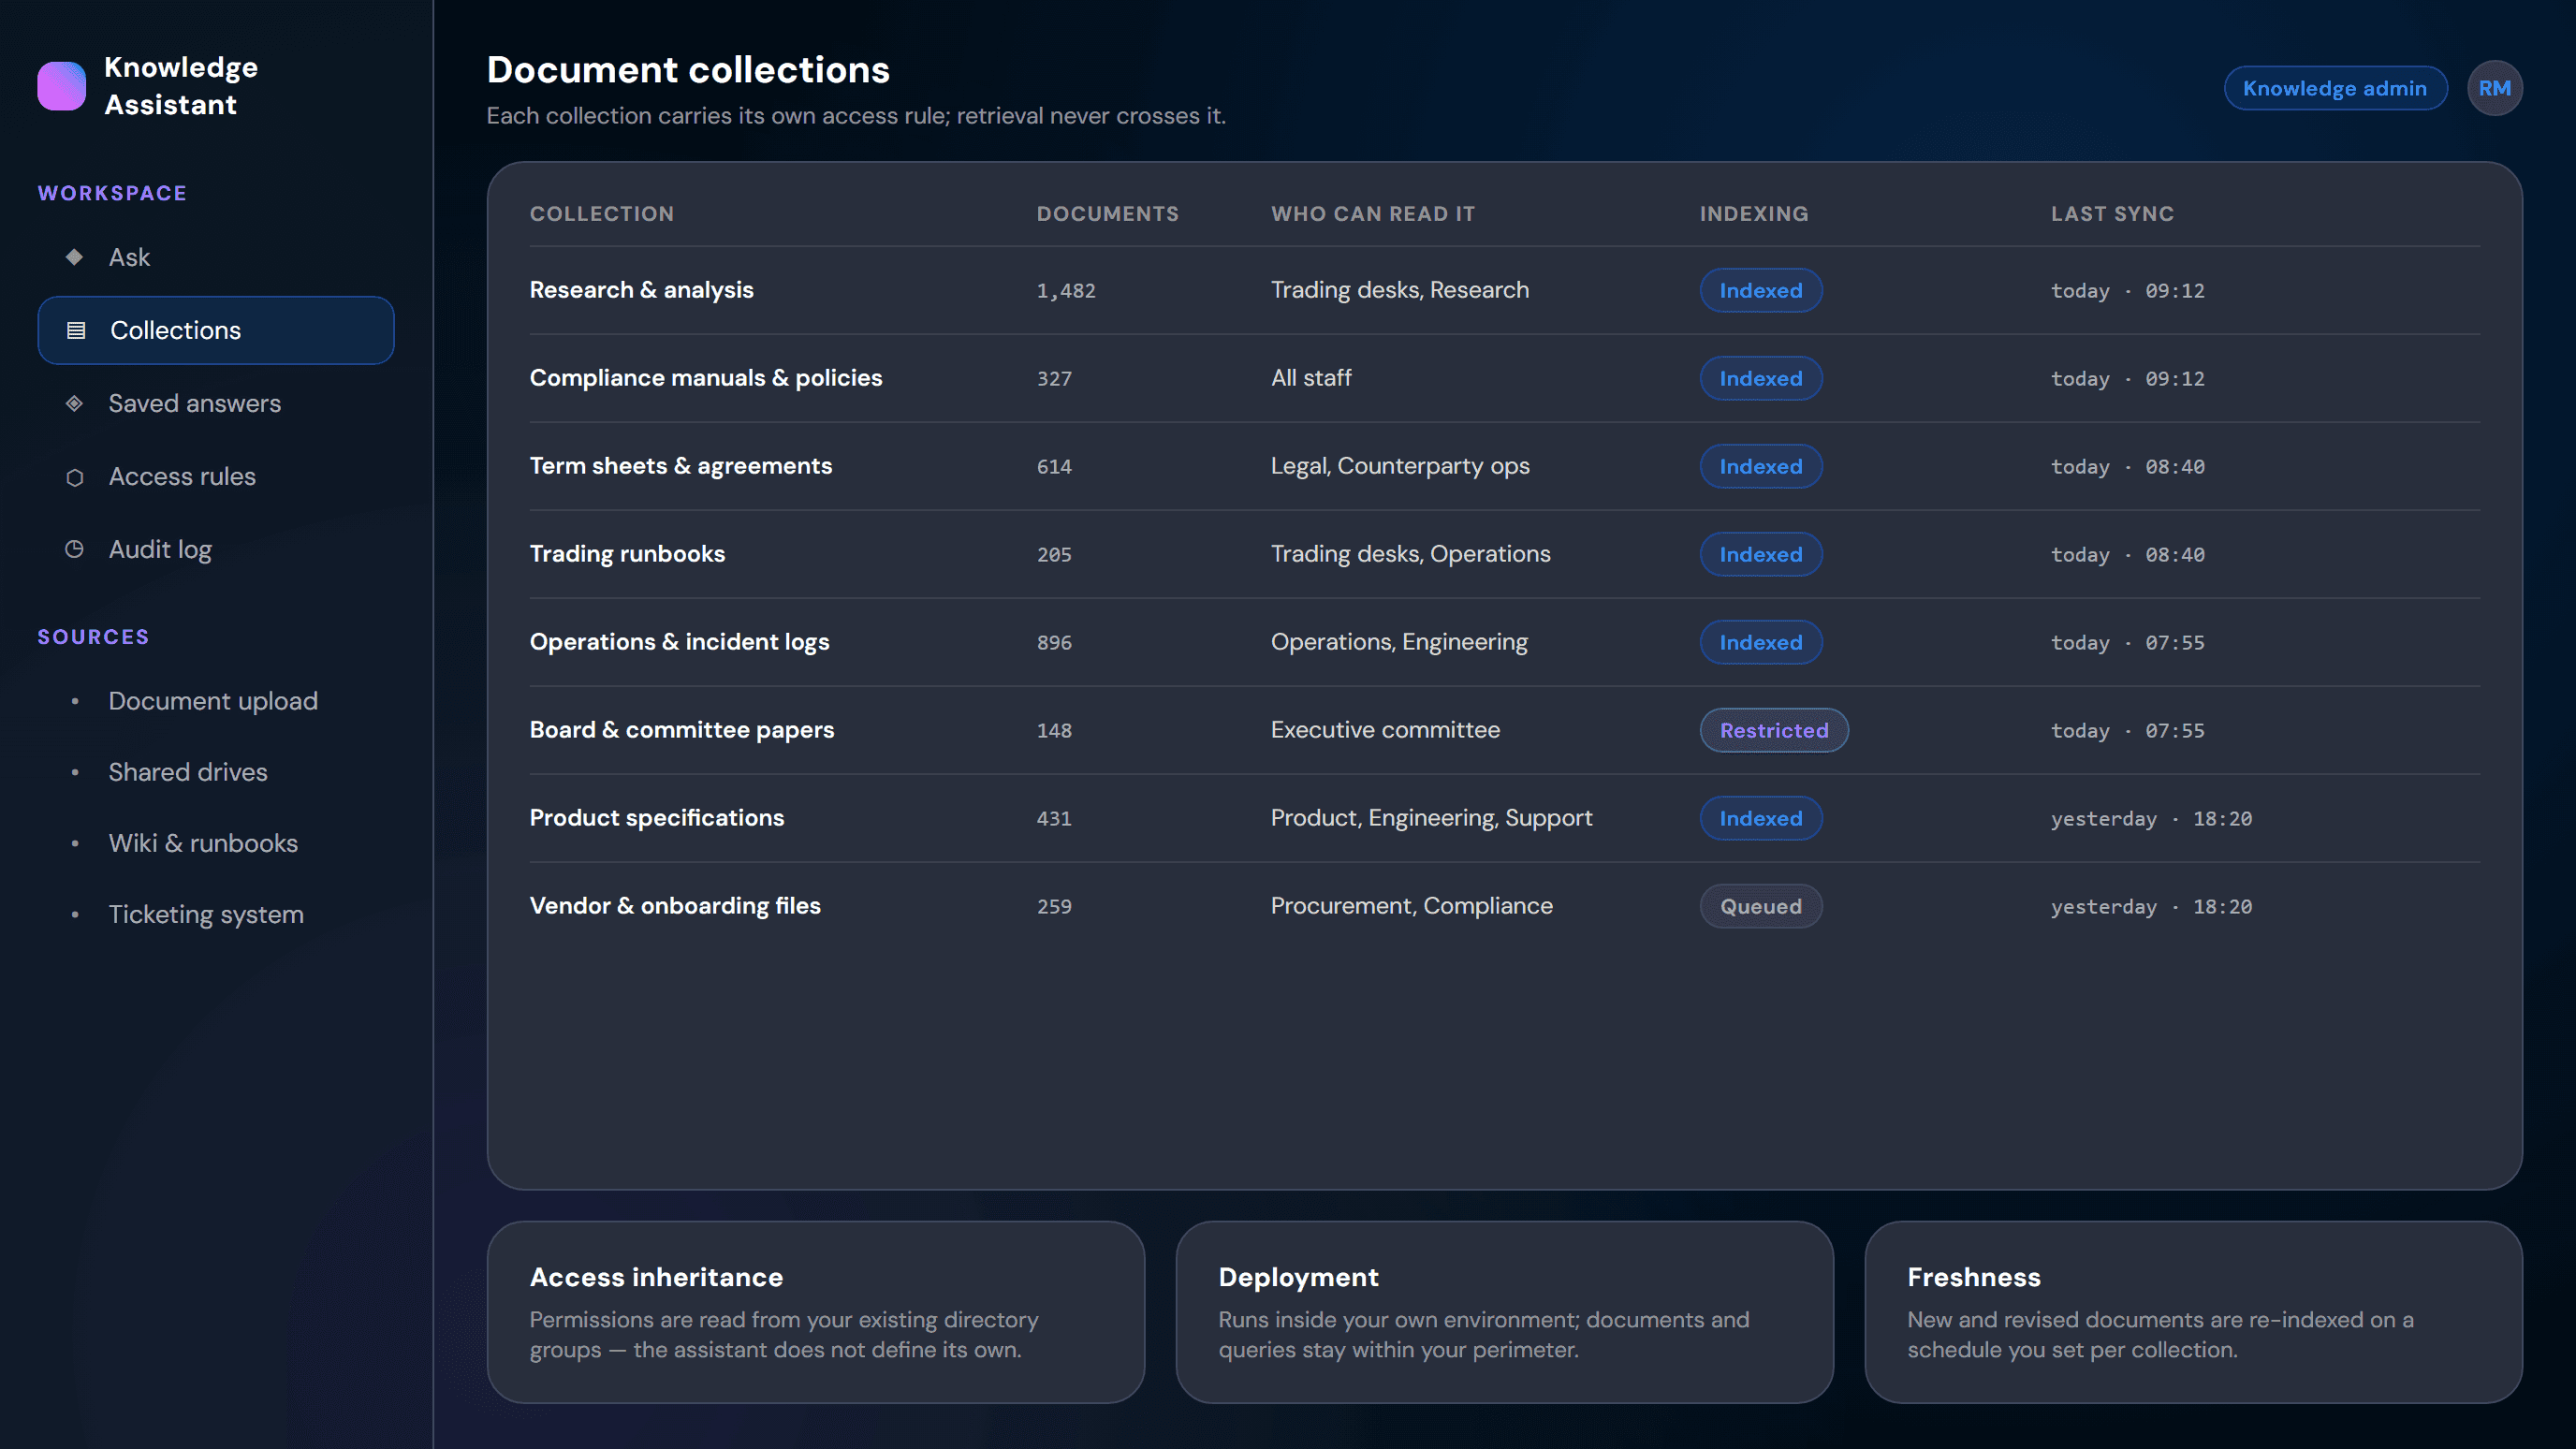
Task: Open the Shared drives source
Action: (x=216, y=772)
